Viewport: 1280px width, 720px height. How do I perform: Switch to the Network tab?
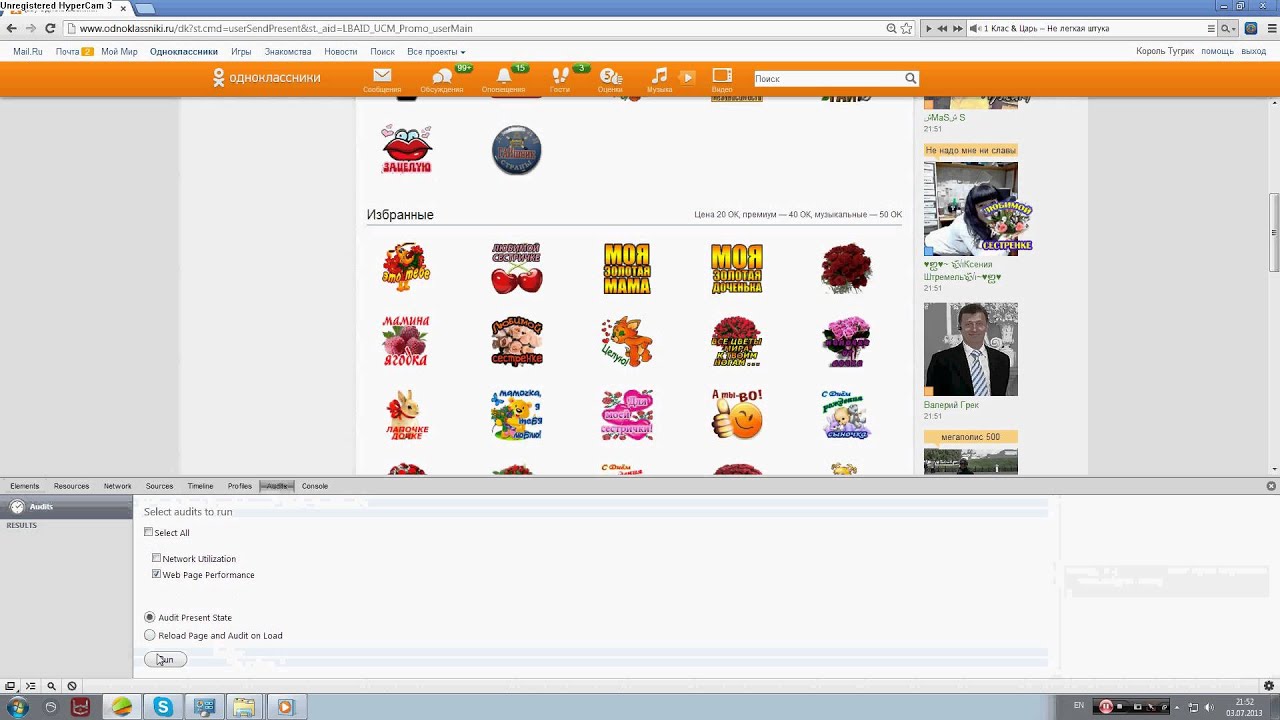point(117,486)
